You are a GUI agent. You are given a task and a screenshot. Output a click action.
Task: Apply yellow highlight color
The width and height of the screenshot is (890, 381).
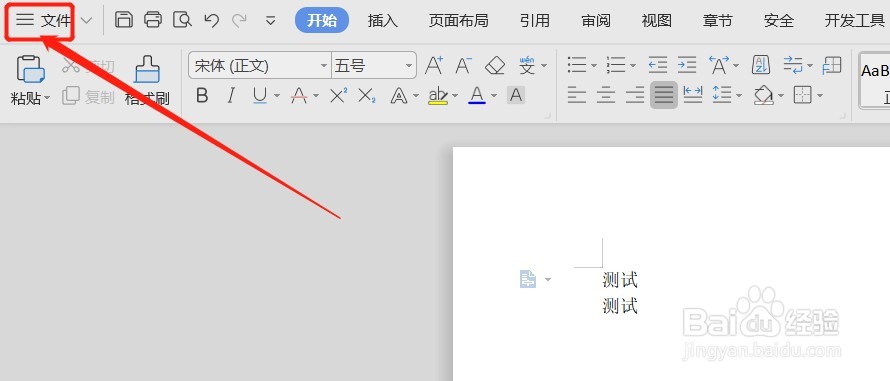click(x=438, y=95)
